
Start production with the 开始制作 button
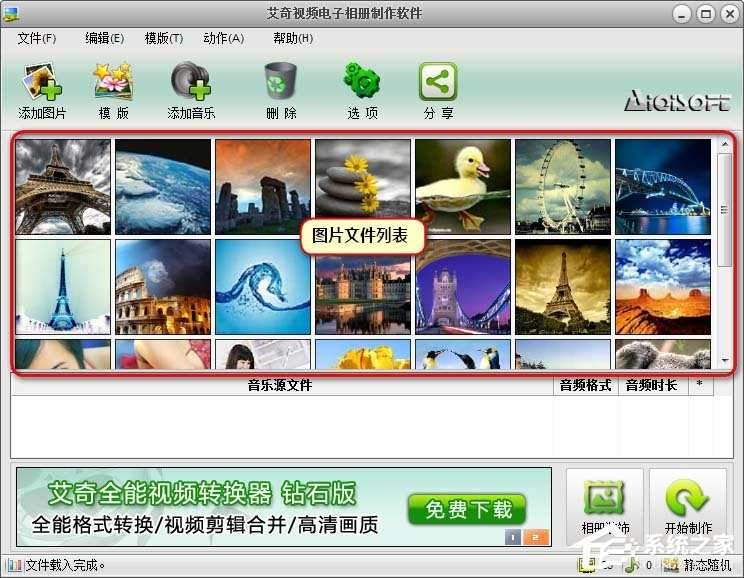point(688,506)
